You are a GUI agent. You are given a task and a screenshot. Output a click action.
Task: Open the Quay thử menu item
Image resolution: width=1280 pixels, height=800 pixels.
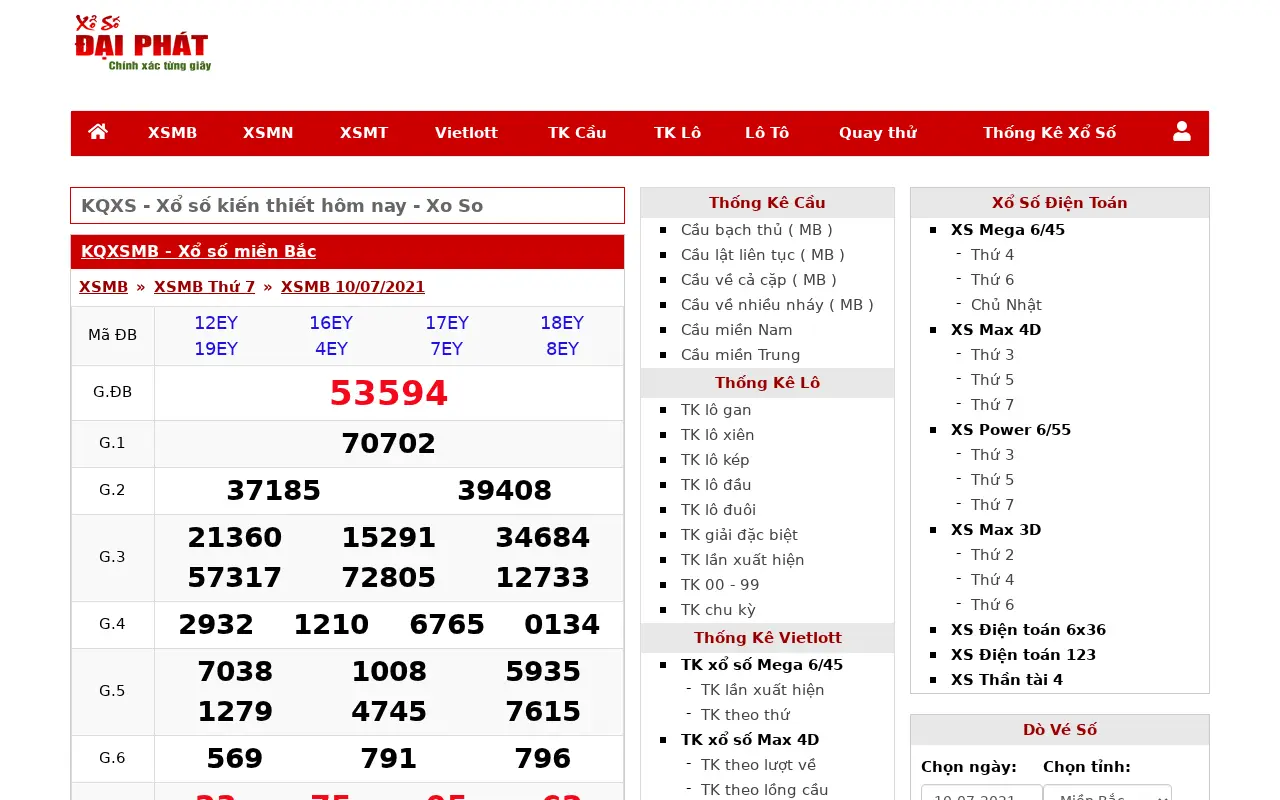pyautogui.click(x=878, y=133)
